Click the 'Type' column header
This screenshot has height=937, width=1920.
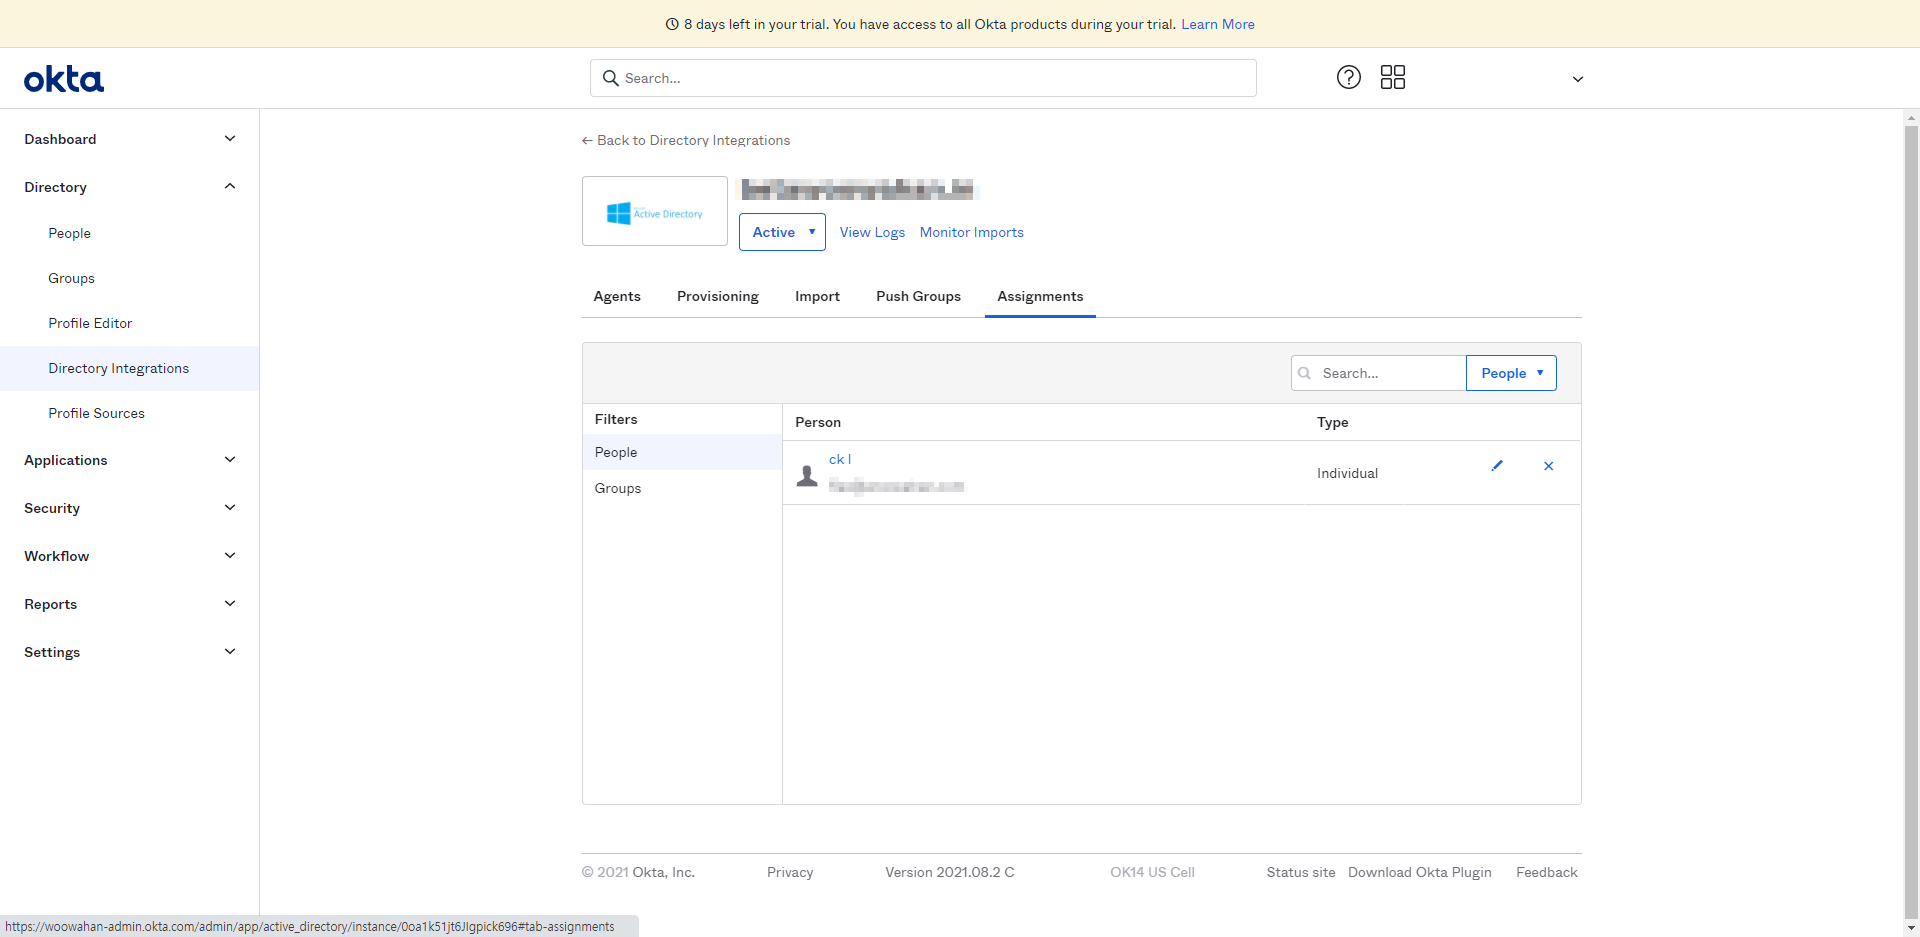pyautogui.click(x=1333, y=422)
